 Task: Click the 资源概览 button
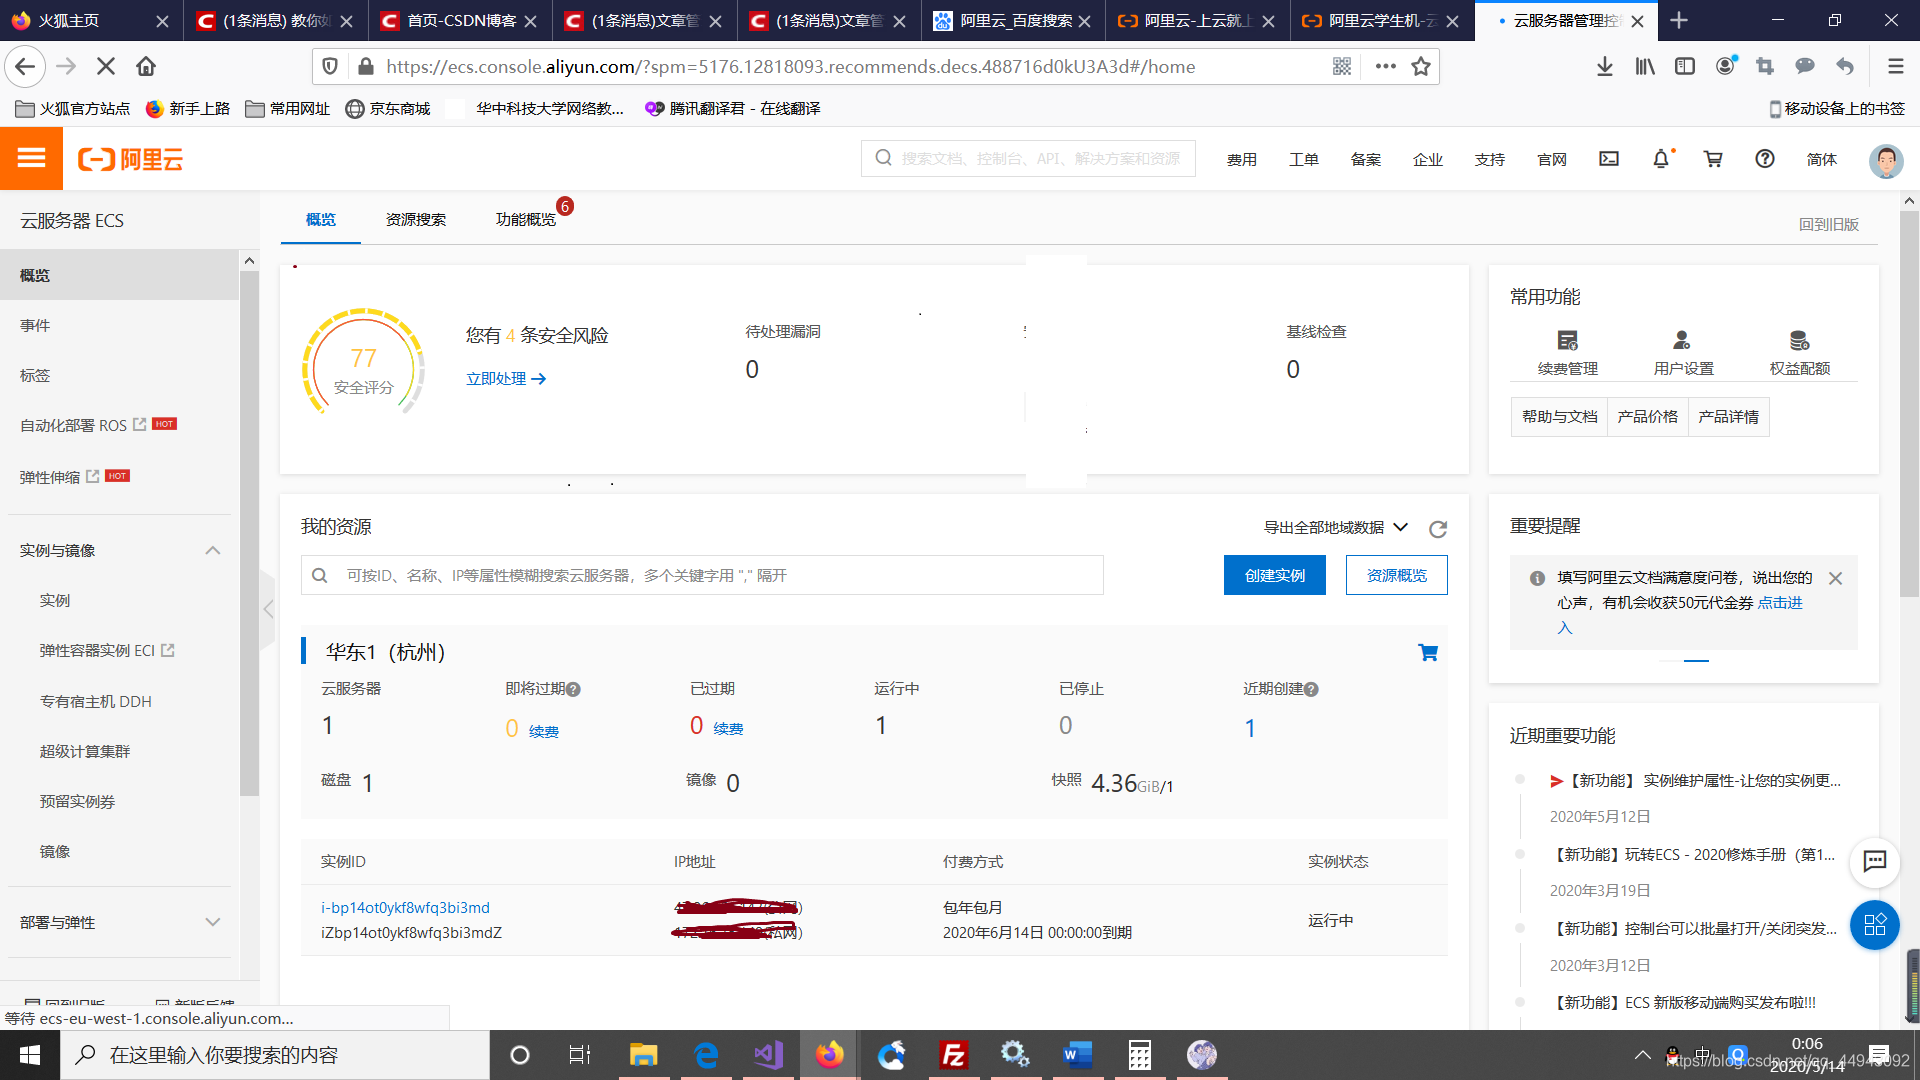[x=1396, y=575]
